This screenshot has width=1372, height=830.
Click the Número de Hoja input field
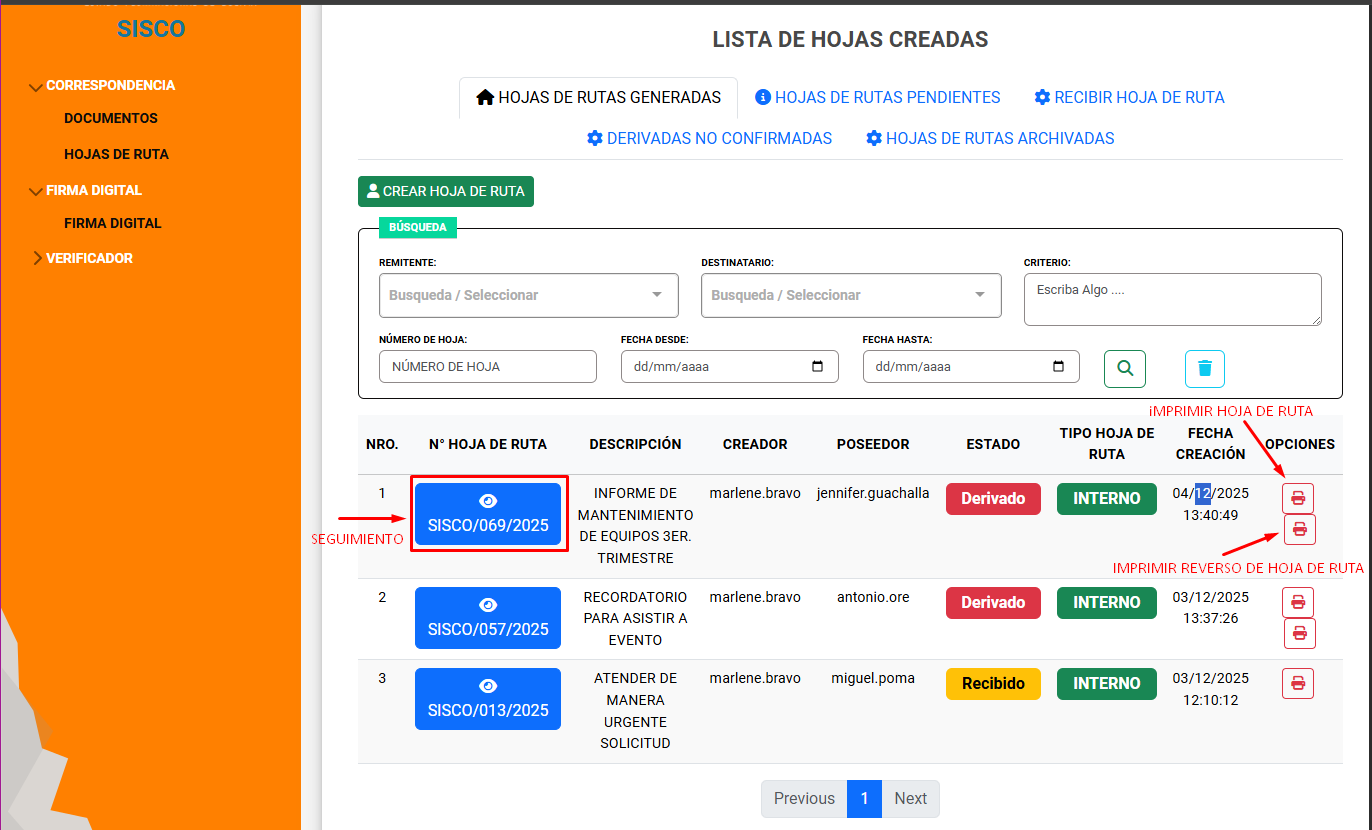(487, 366)
